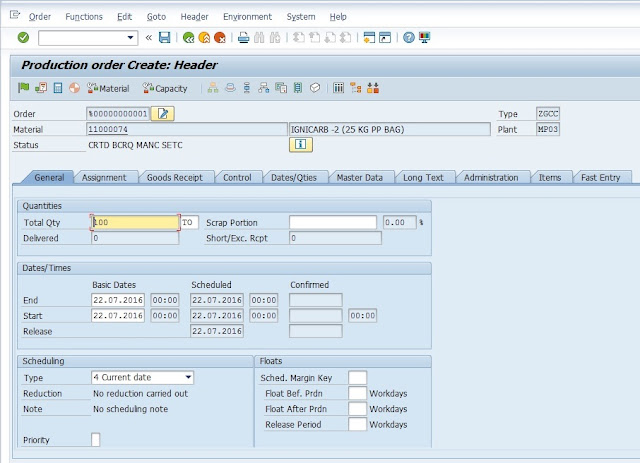640x463 pixels.
Task: Open components overview icon
Action: 264,88
